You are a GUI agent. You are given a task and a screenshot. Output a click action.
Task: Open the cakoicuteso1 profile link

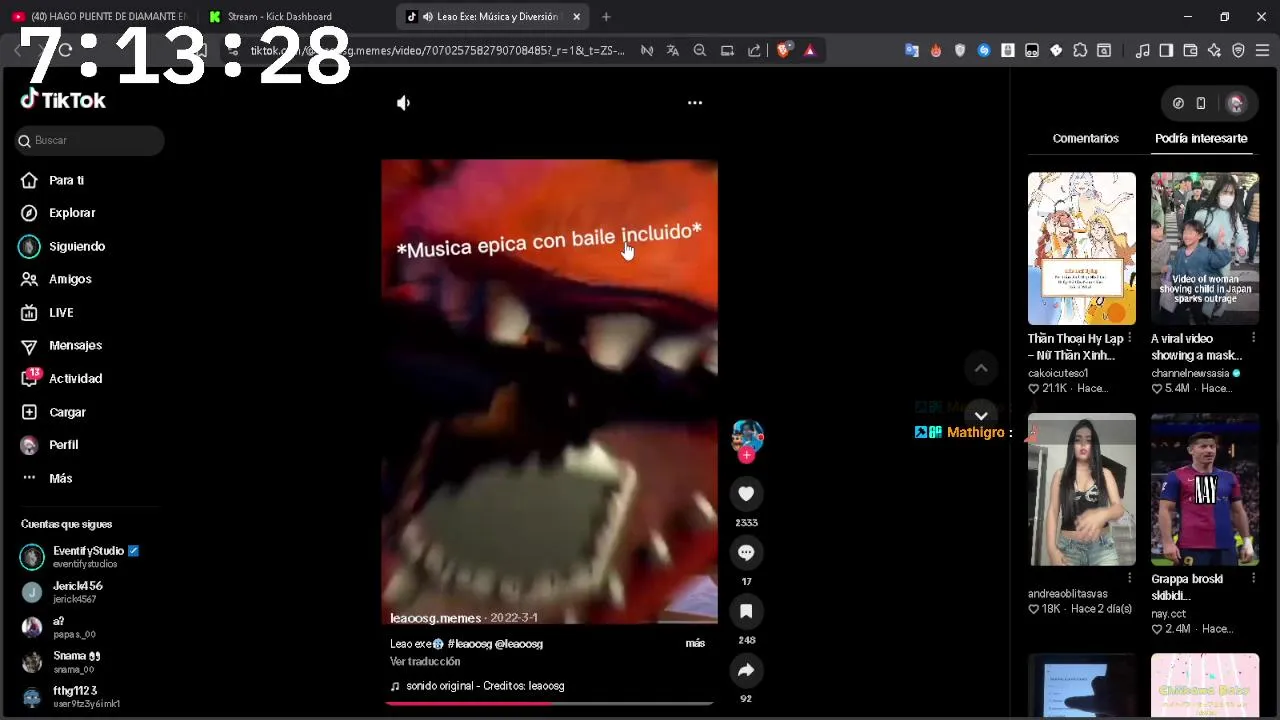coord(1058,373)
